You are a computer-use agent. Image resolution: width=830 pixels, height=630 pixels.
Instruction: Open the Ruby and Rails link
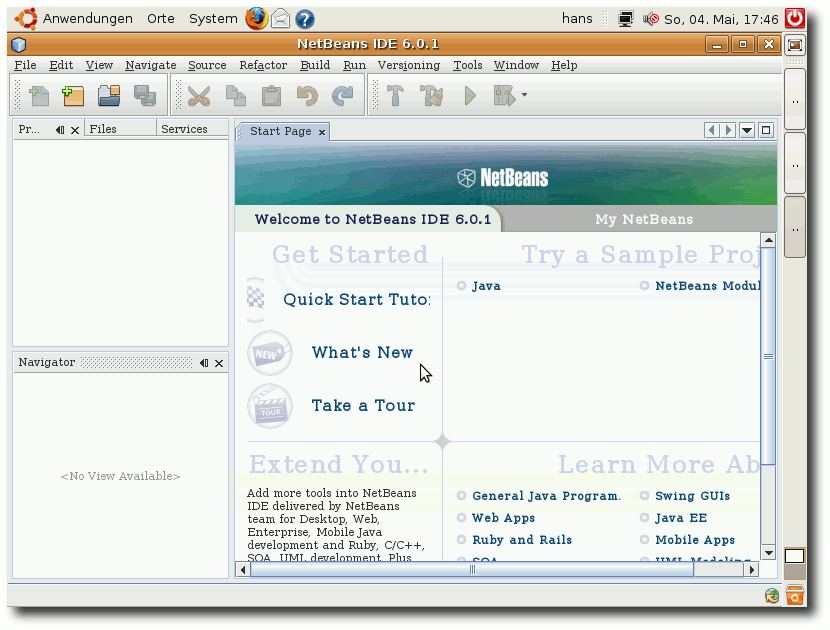tap(522, 540)
